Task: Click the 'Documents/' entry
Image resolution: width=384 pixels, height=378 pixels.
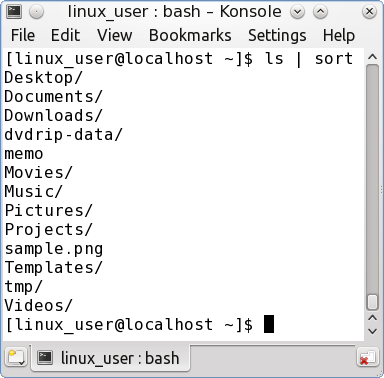Action: tap(53, 97)
